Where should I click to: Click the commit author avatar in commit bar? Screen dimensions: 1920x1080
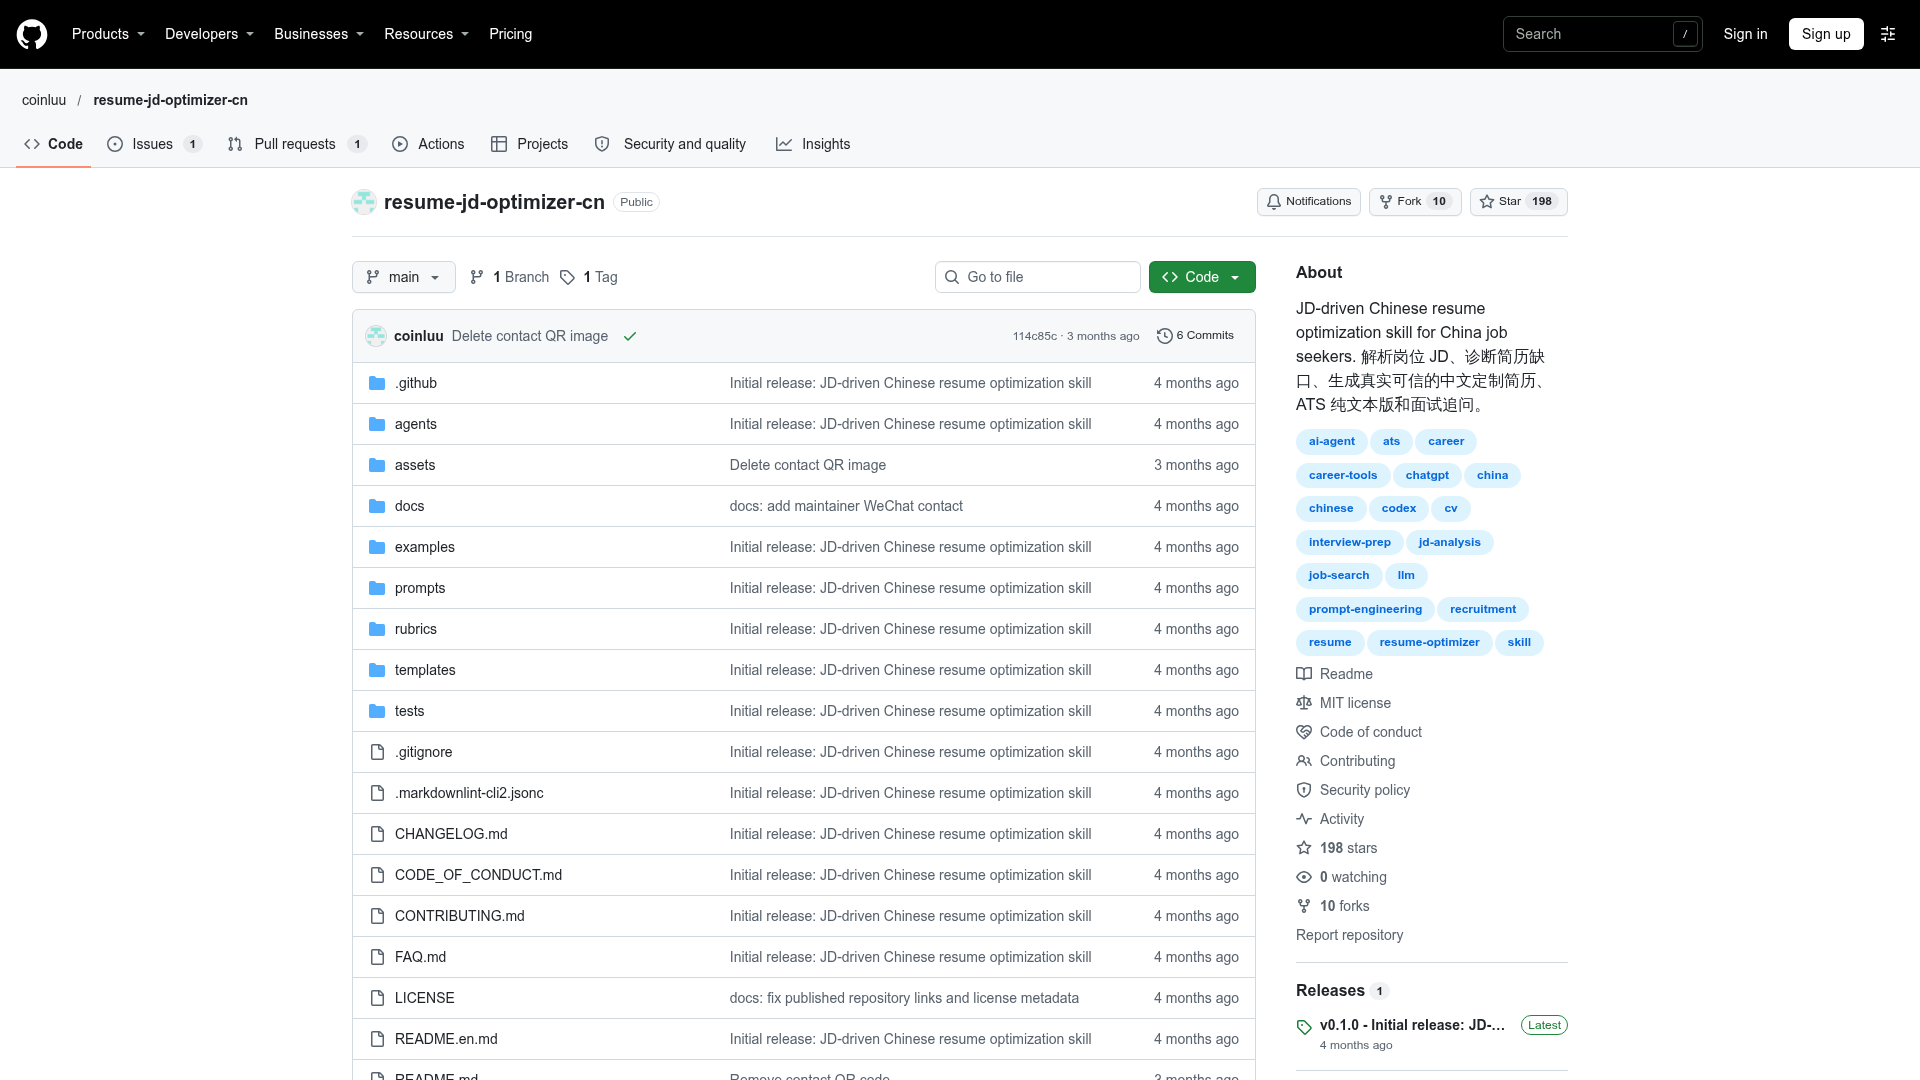[376, 336]
